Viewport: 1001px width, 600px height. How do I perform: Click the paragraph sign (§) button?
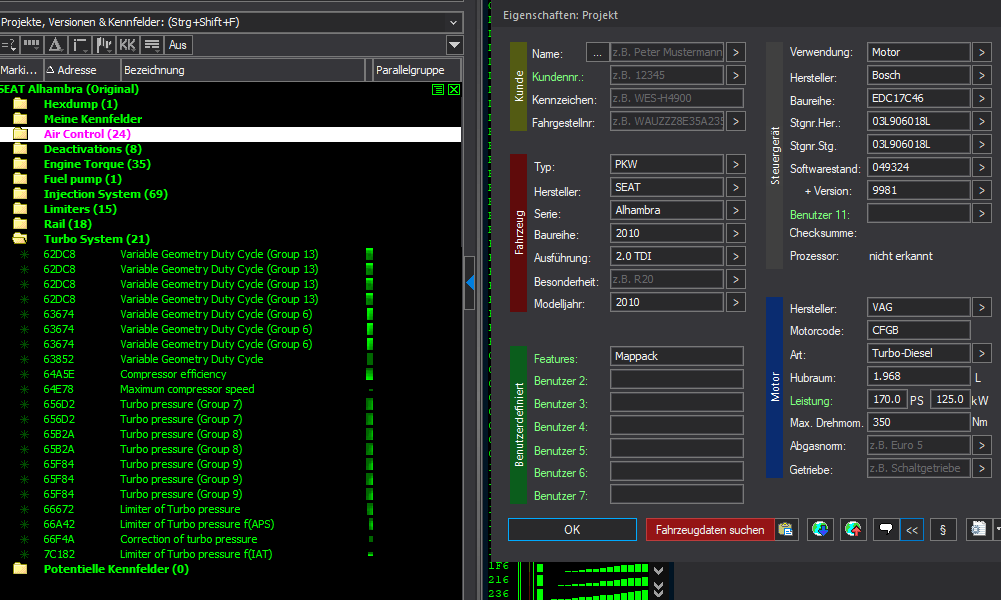pyautogui.click(x=943, y=530)
